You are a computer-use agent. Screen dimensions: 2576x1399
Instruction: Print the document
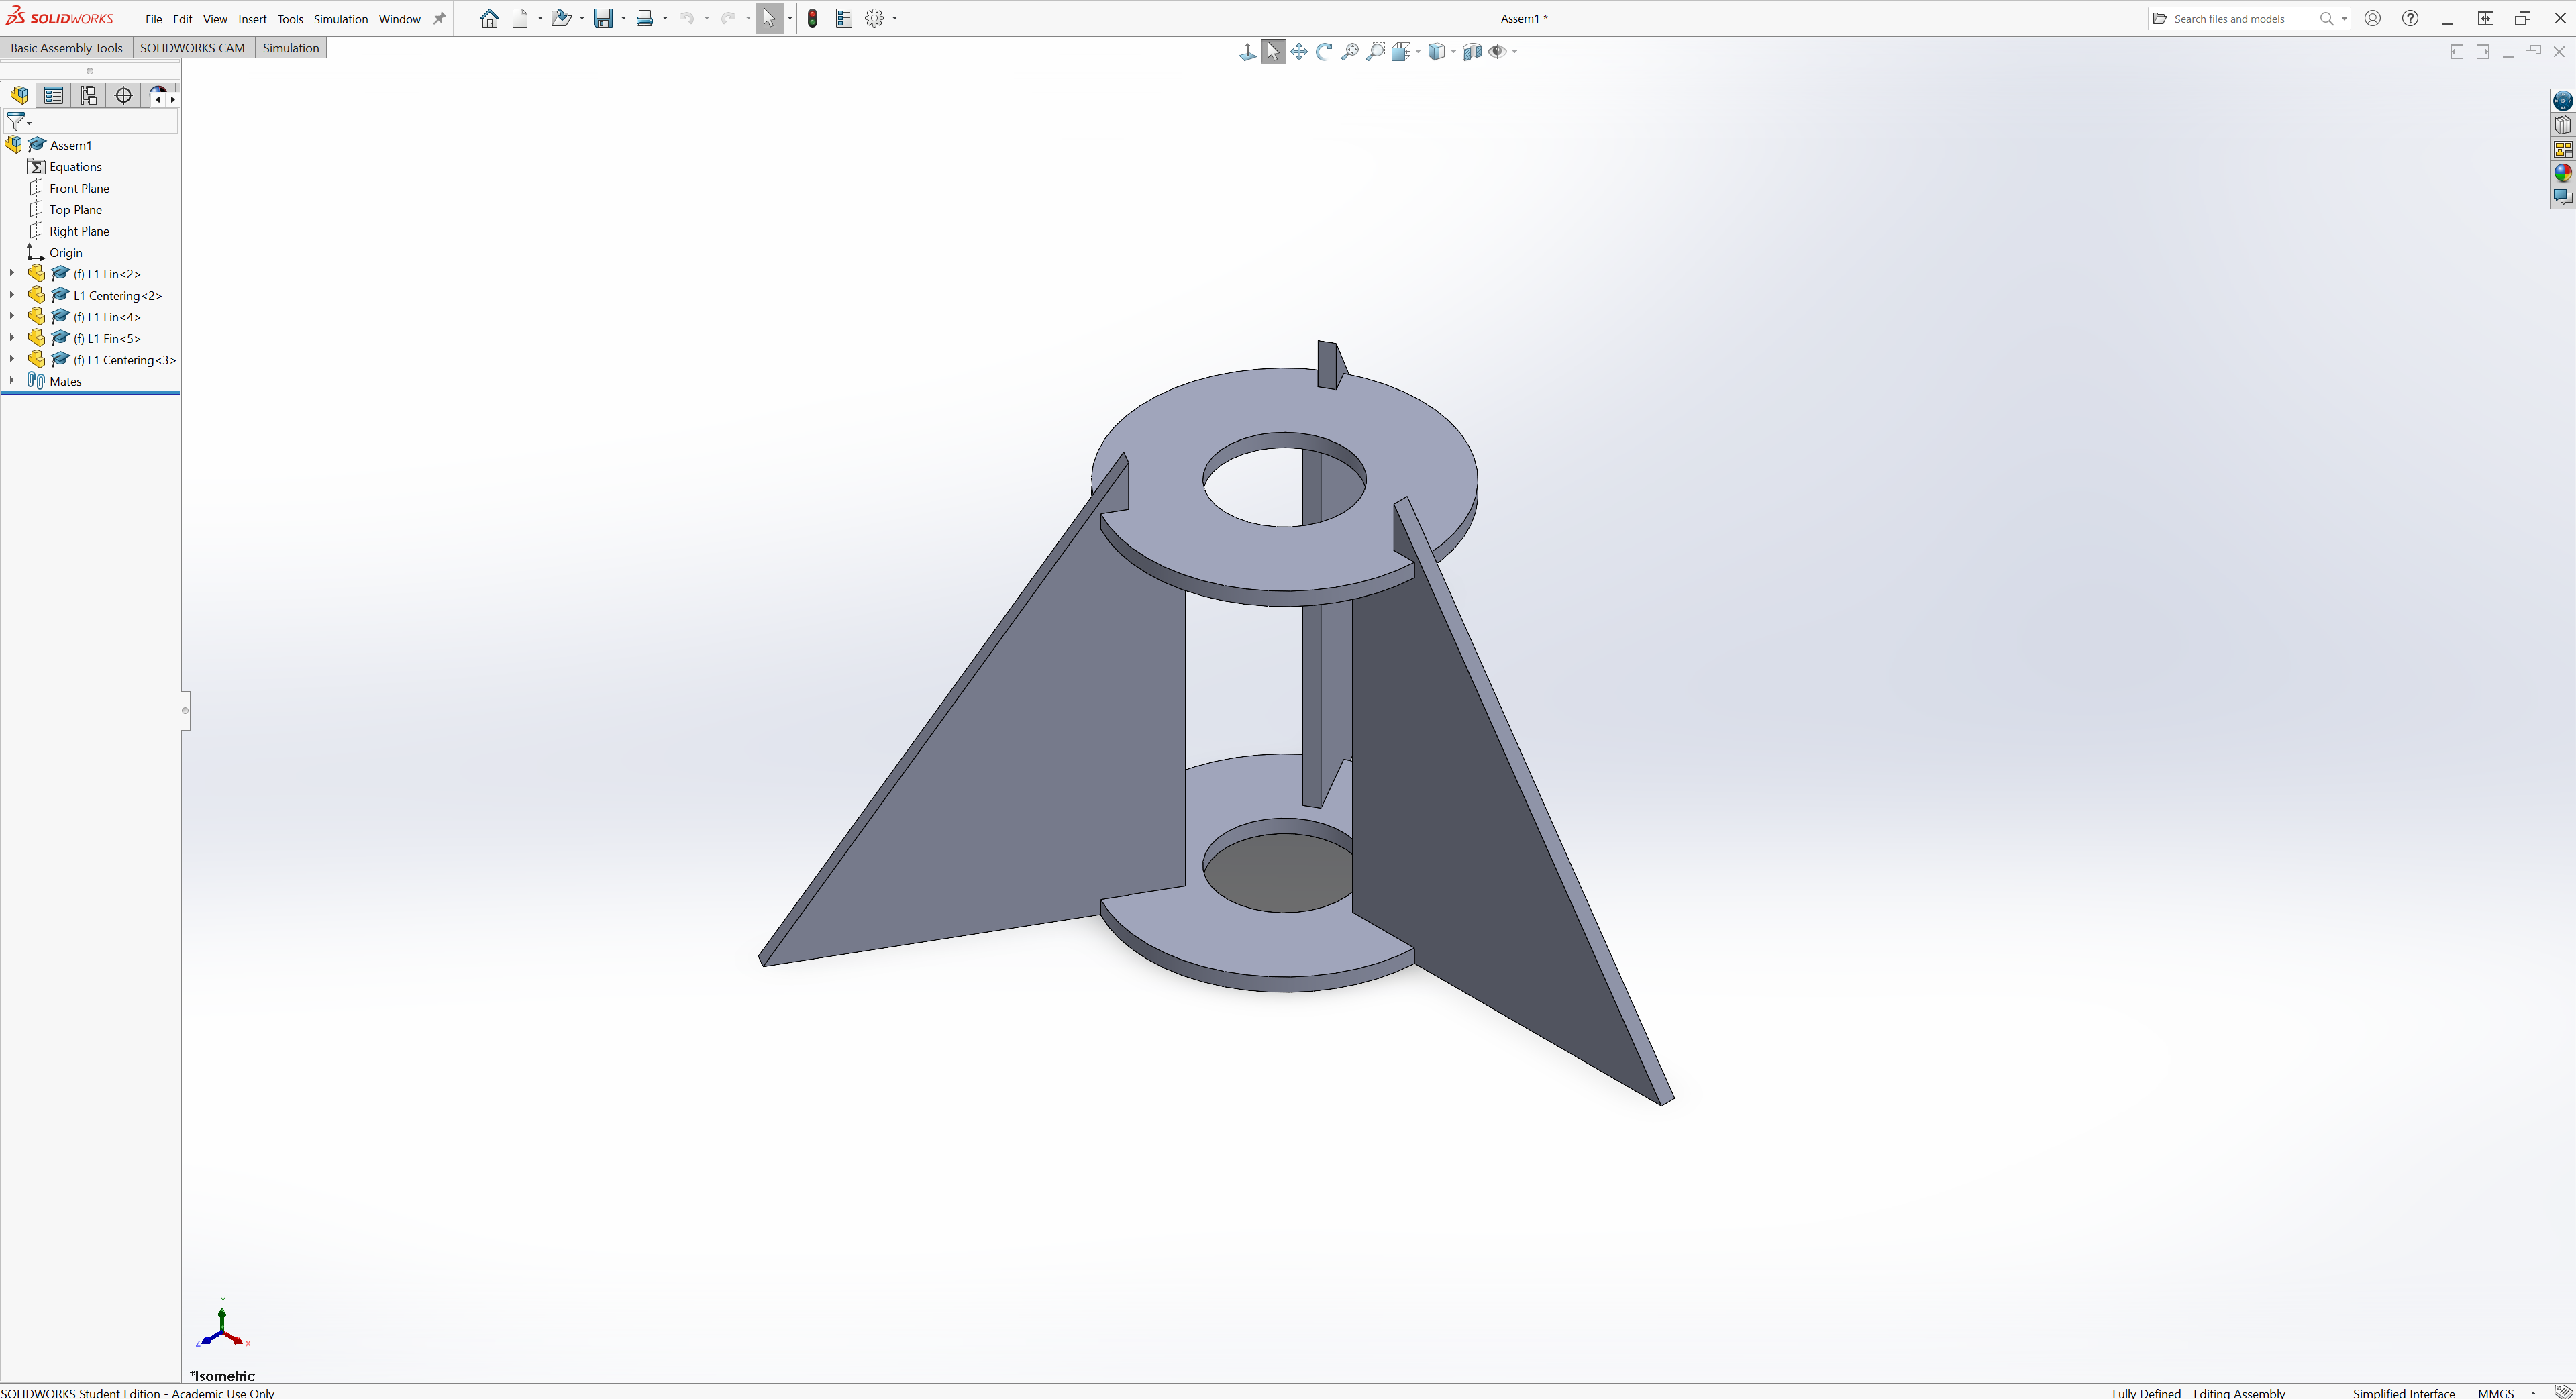[645, 18]
